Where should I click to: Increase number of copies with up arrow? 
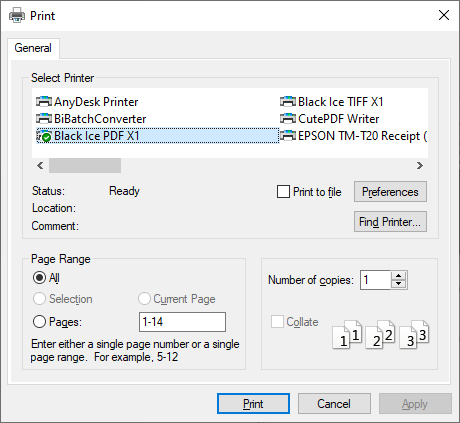tap(399, 276)
